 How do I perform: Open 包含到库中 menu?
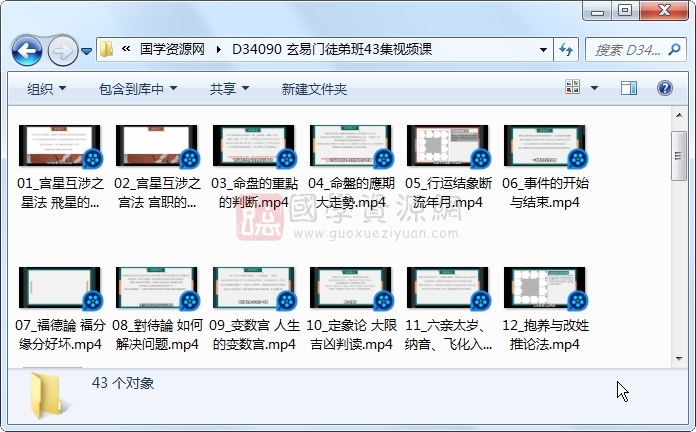(x=138, y=89)
